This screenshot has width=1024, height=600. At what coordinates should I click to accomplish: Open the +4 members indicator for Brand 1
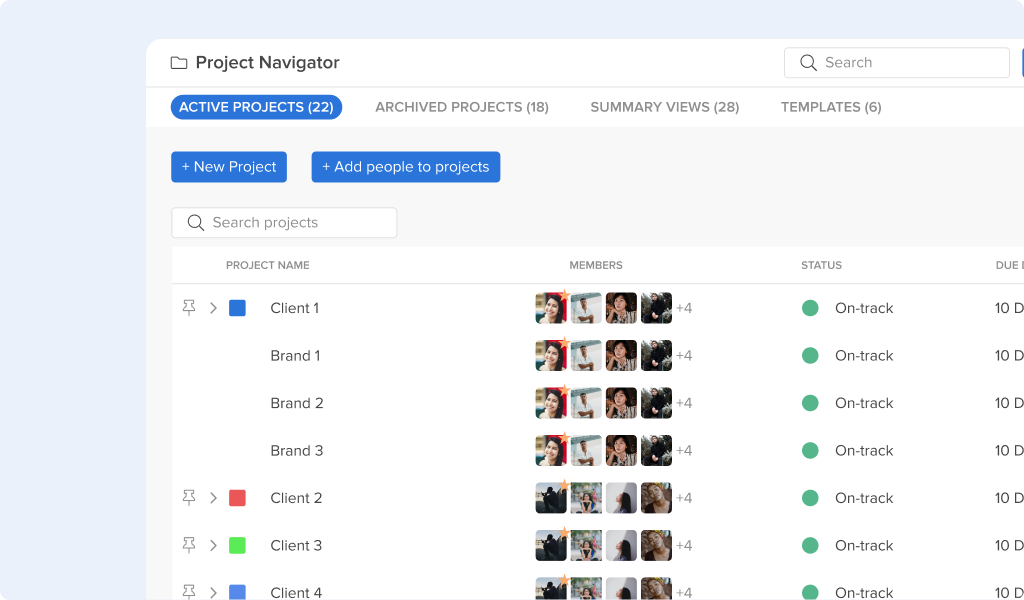[684, 356]
